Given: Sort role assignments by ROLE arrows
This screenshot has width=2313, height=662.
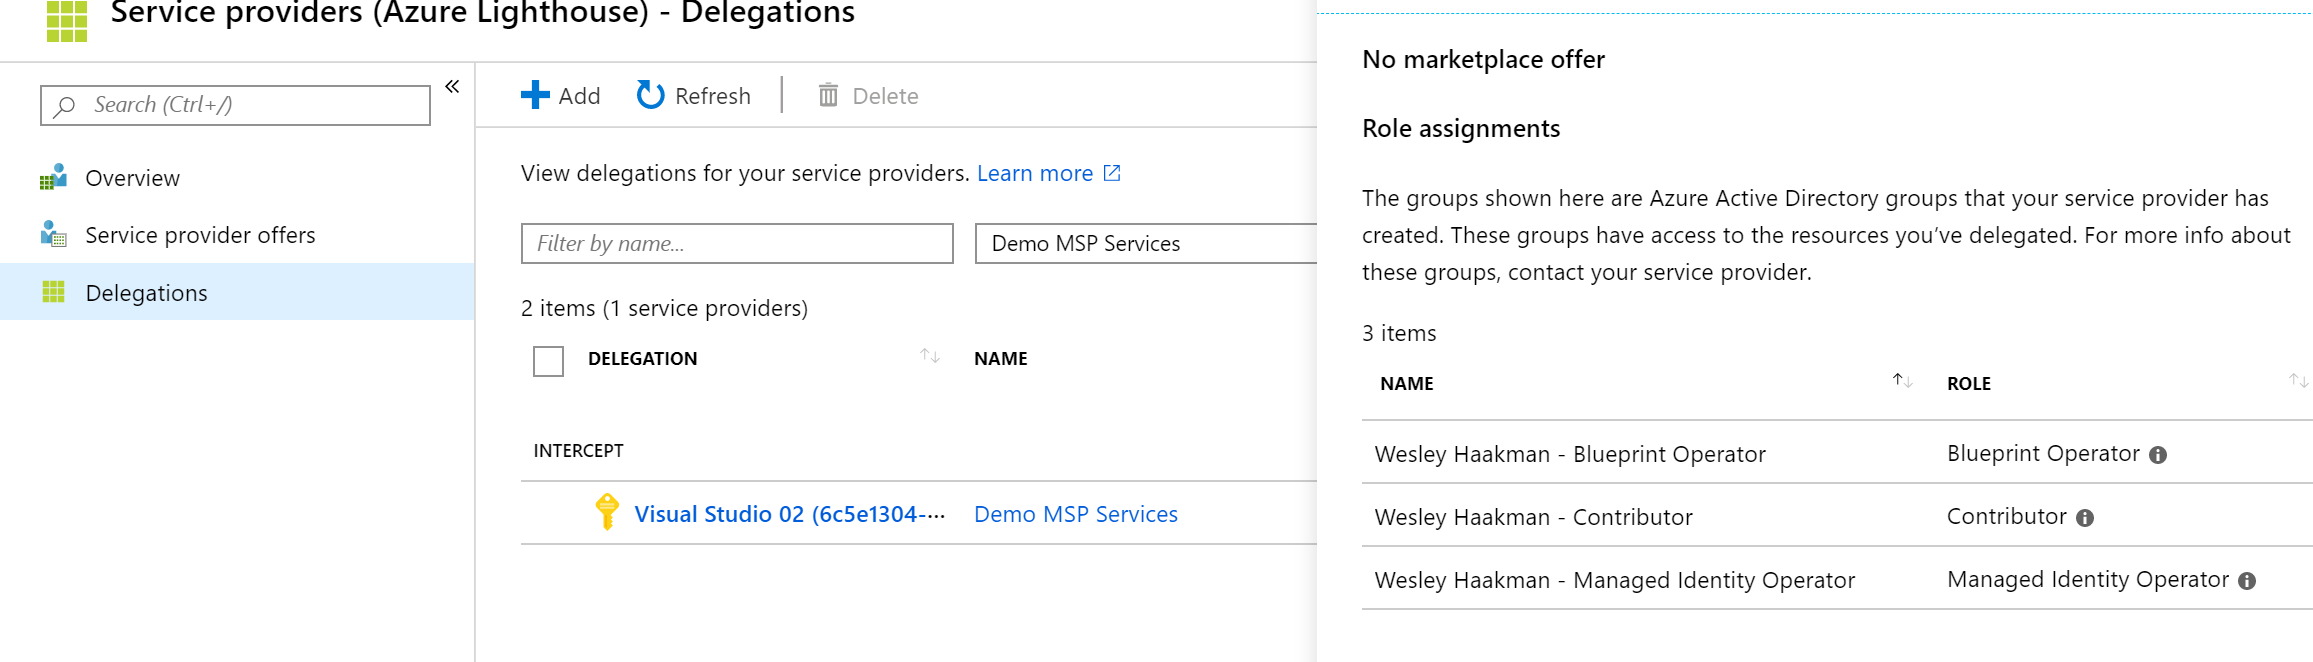Looking at the screenshot, I should [x=2298, y=381].
